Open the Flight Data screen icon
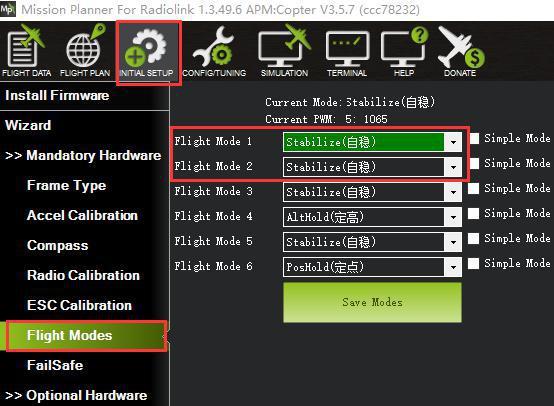 (26, 51)
